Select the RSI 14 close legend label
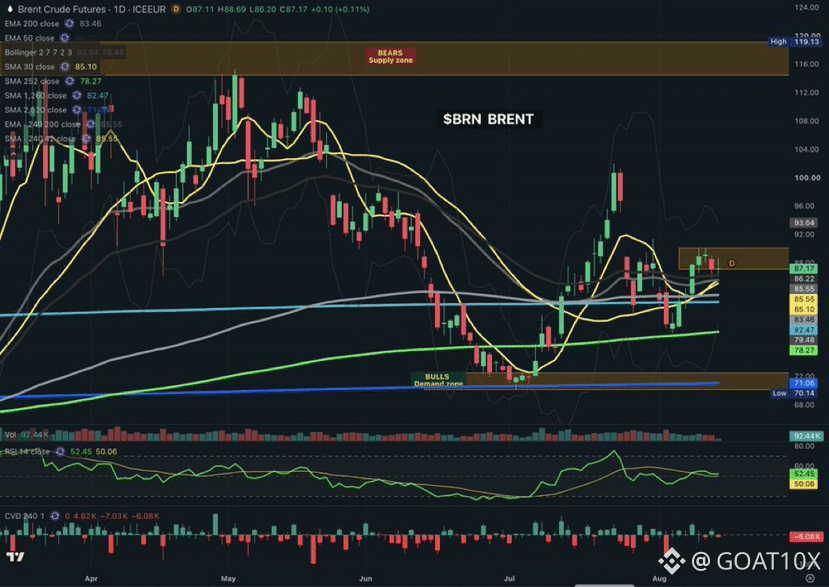Screen dimensions: 829x587 [27, 452]
